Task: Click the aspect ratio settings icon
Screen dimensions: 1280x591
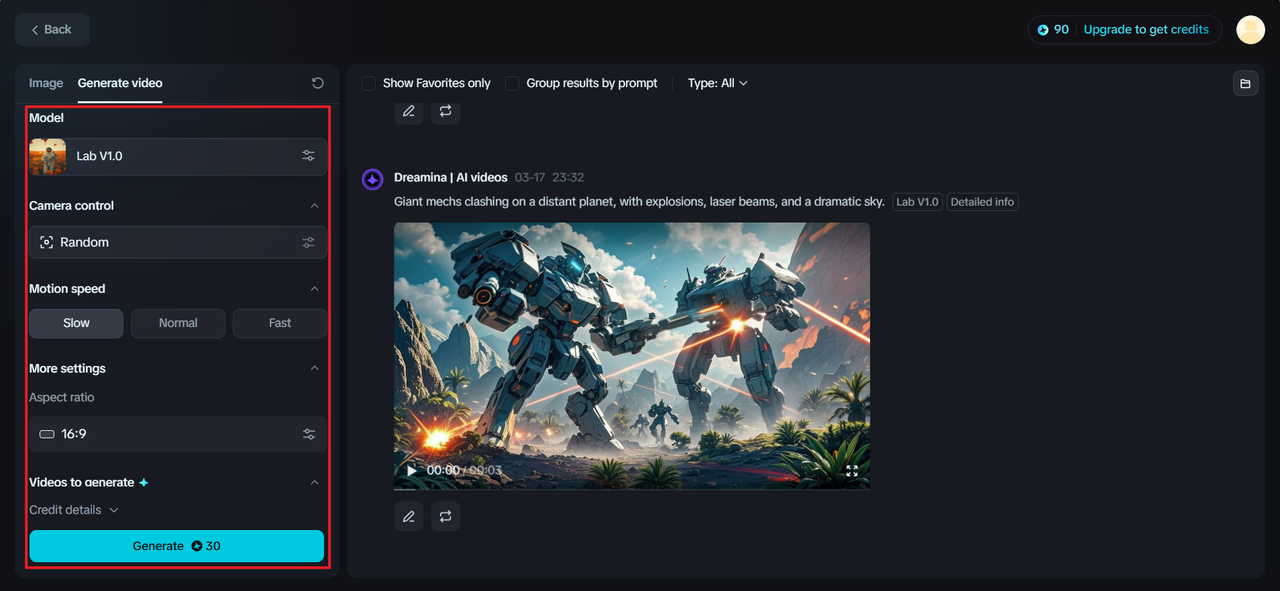Action: pyautogui.click(x=308, y=433)
